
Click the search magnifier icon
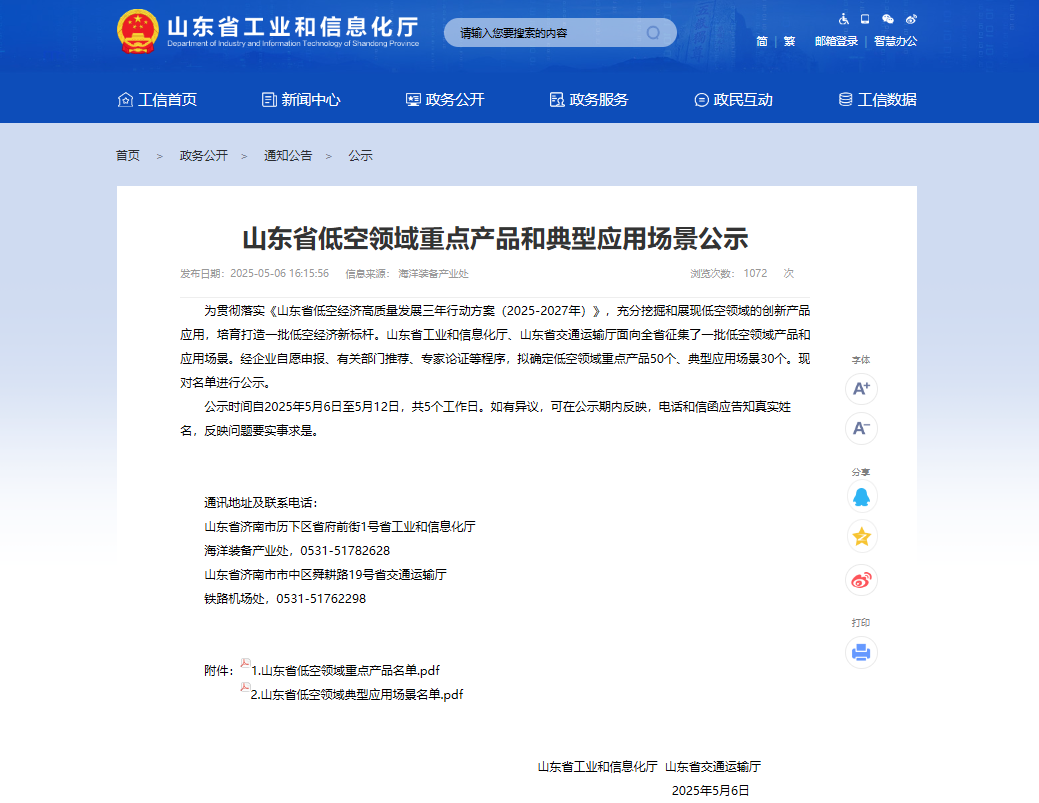pyautogui.click(x=653, y=32)
